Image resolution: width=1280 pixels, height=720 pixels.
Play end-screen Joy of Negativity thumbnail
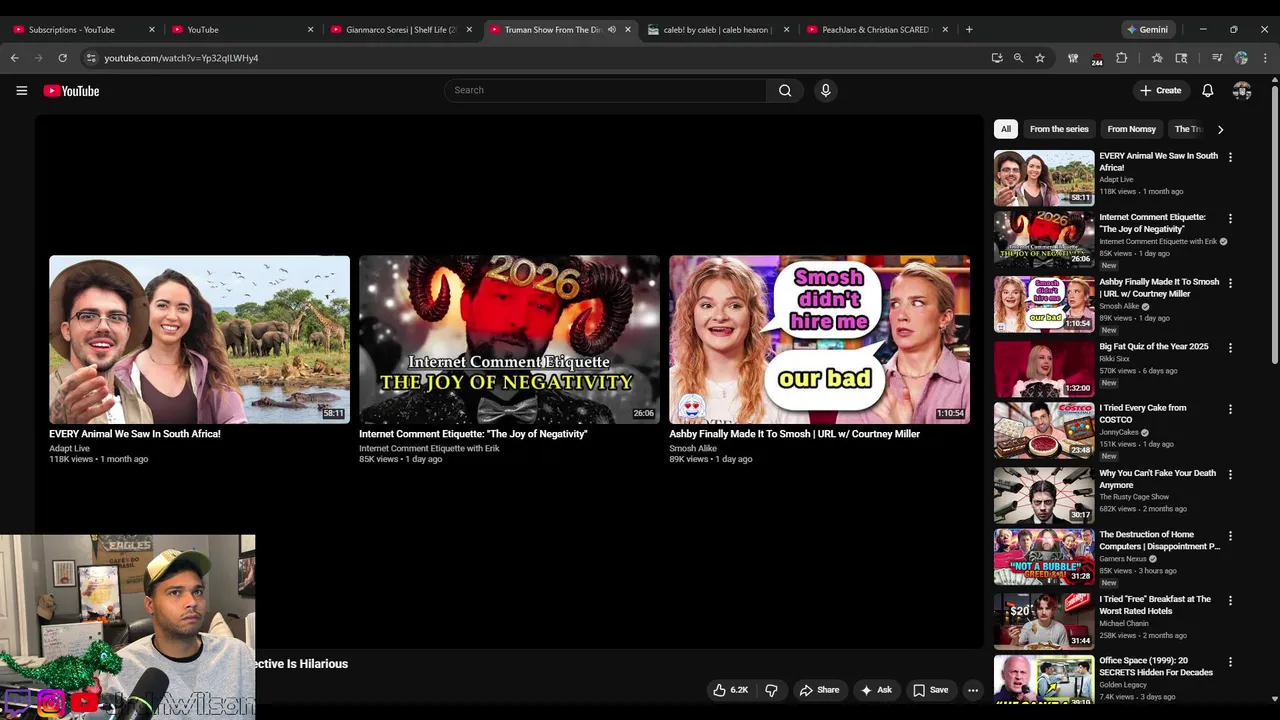click(x=509, y=340)
